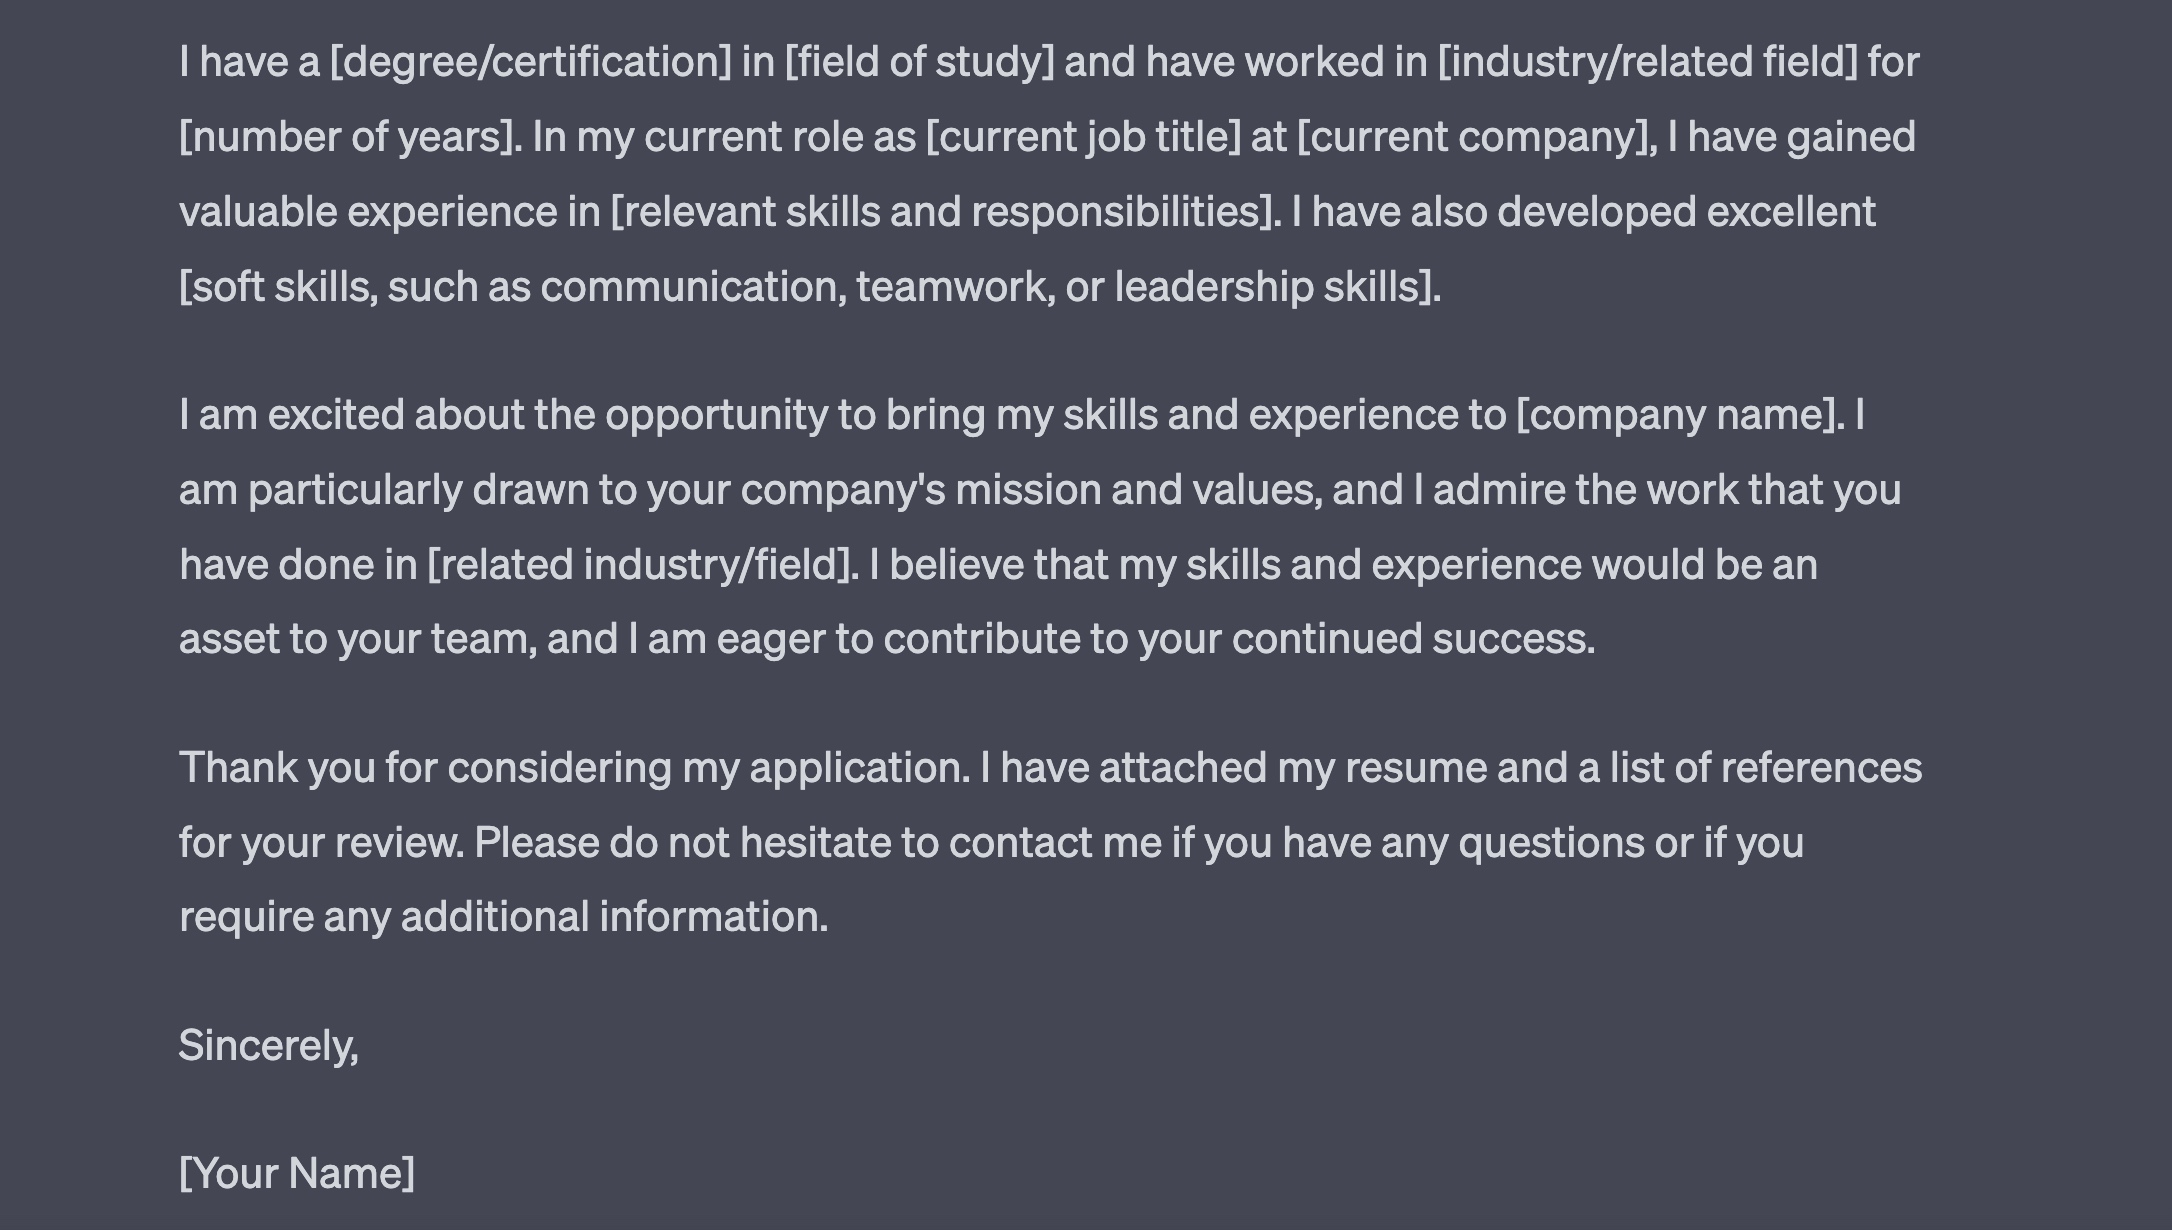Click the [company name] placeholder
2172x1230 pixels.
[1677, 415]
